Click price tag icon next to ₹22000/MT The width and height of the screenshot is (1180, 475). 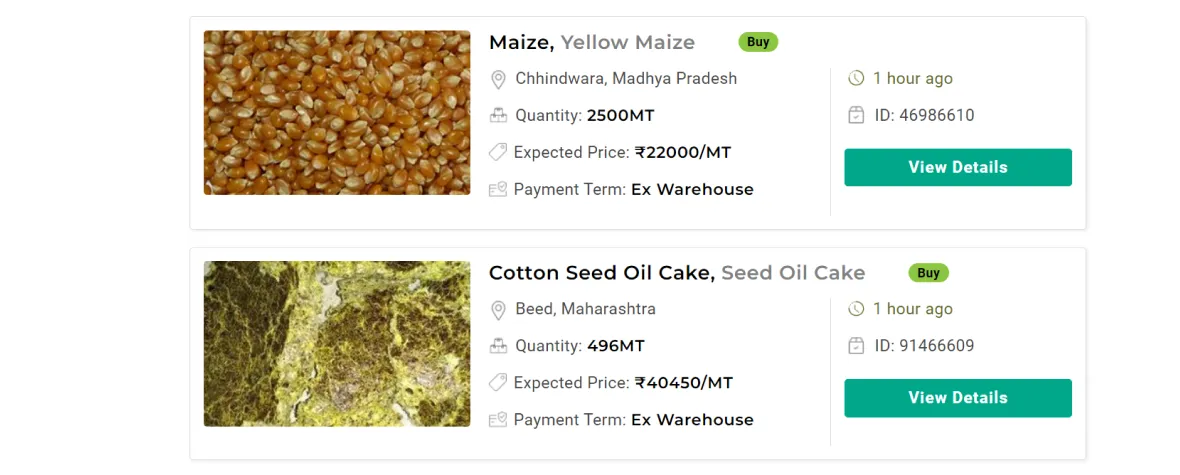pyautogui.click(x=497, y=152)
